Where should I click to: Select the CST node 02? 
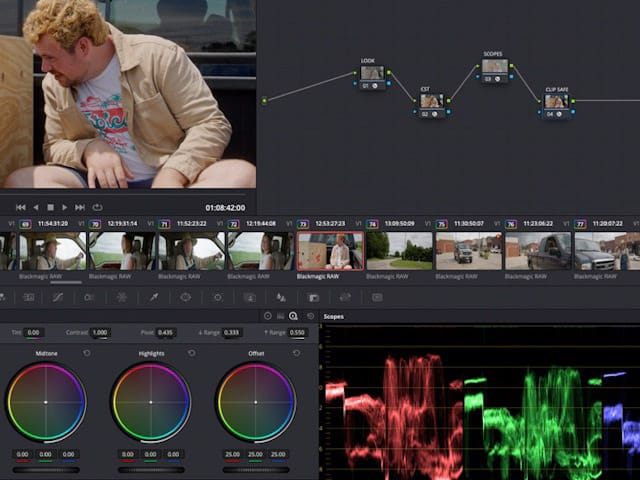[x=431, y=105]
